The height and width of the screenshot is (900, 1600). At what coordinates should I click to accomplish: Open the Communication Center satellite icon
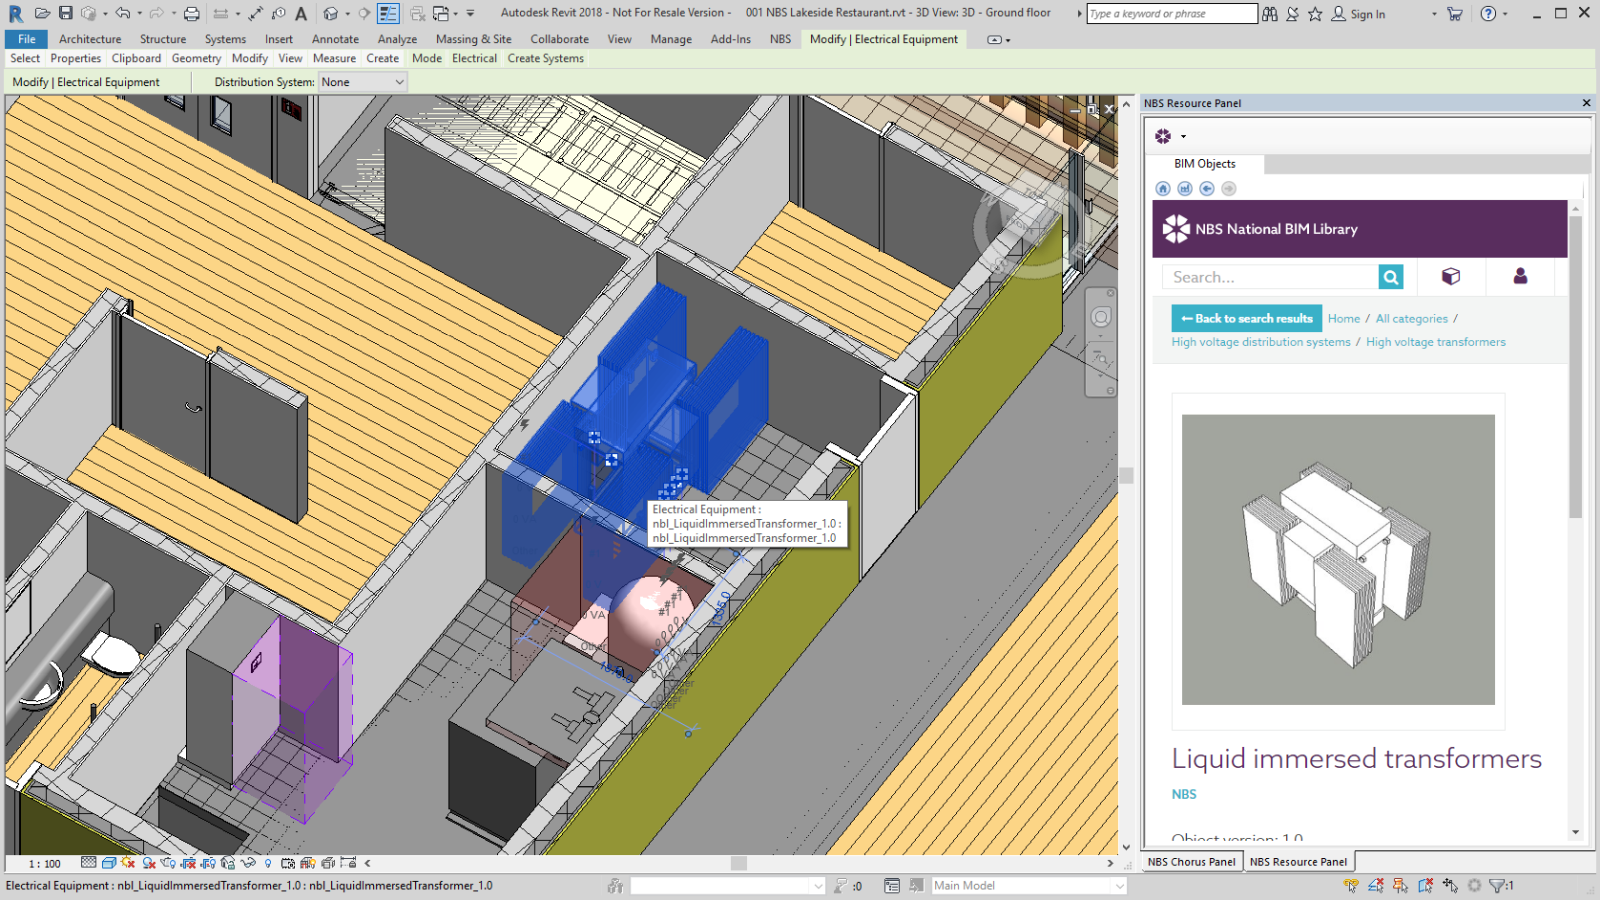1293,14
